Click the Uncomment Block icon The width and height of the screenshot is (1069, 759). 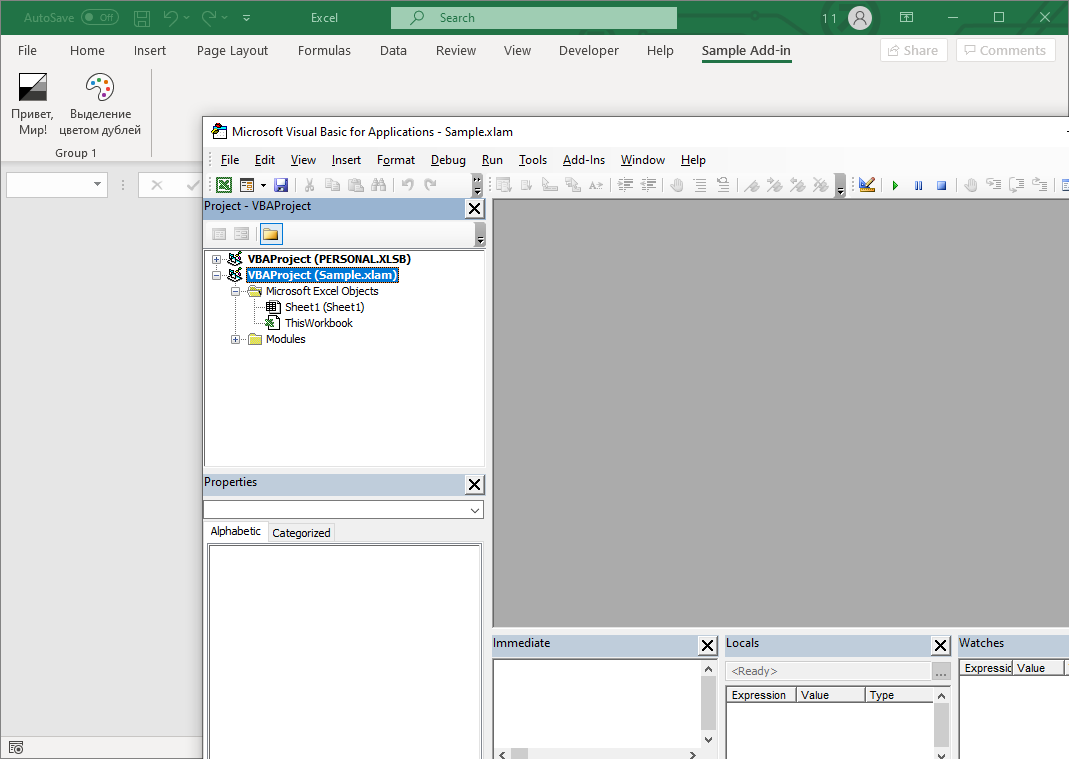pyautogui.click(x=723, y=185)
